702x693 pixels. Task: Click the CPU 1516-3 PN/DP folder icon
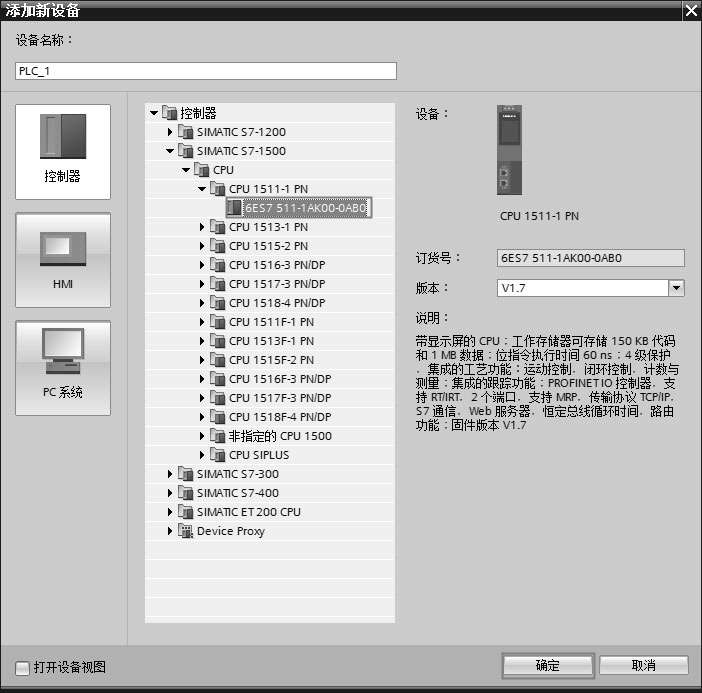tap(218, 265)
